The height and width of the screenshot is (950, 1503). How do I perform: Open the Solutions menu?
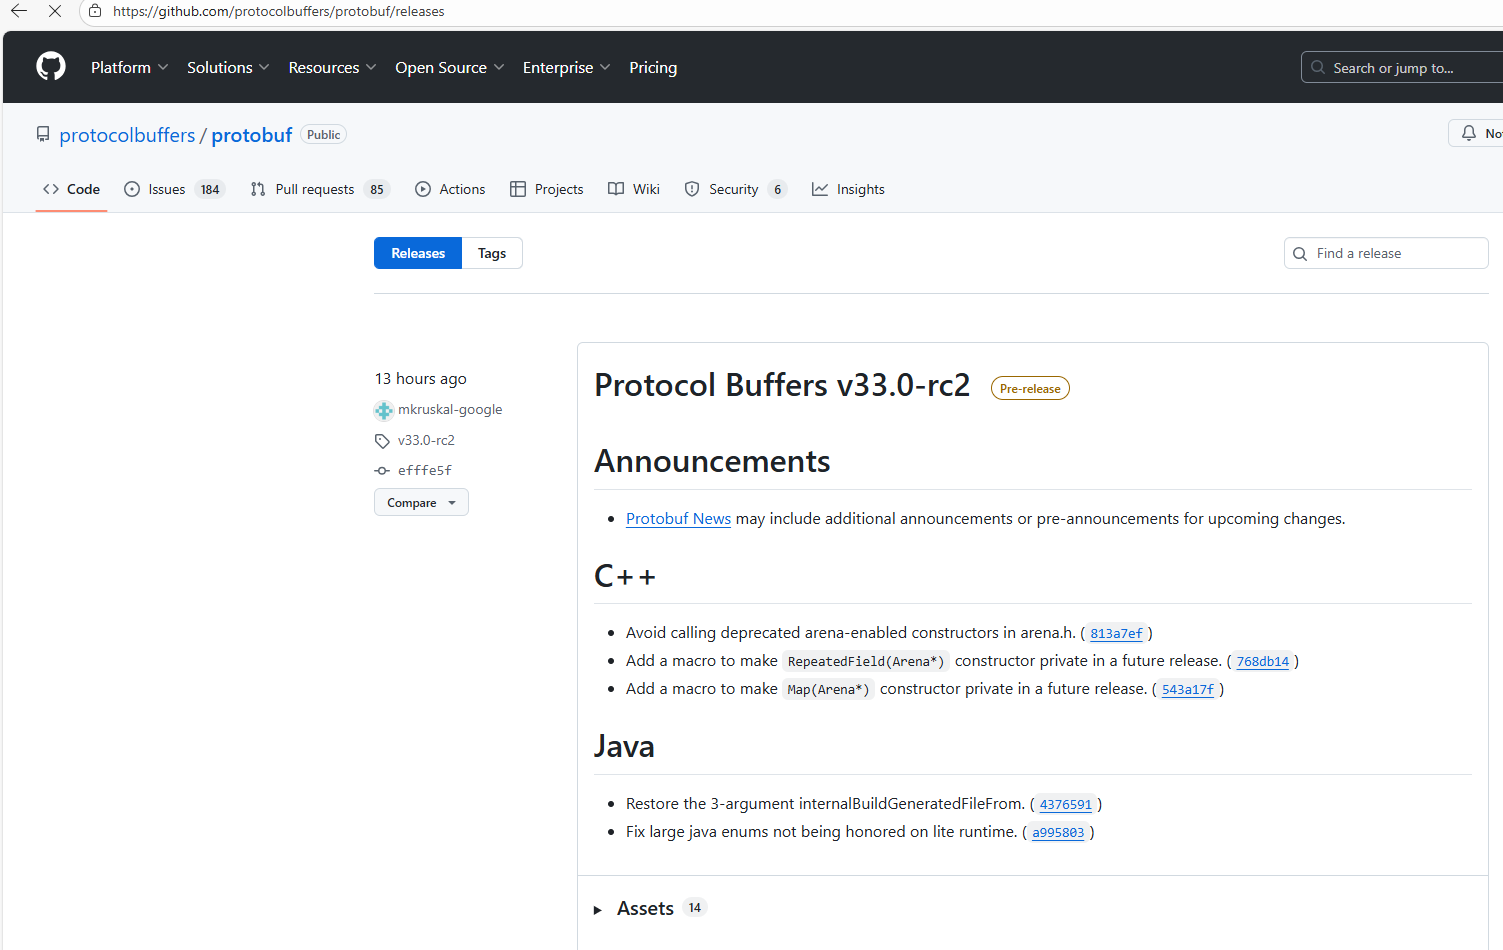[x=228, y=67]
